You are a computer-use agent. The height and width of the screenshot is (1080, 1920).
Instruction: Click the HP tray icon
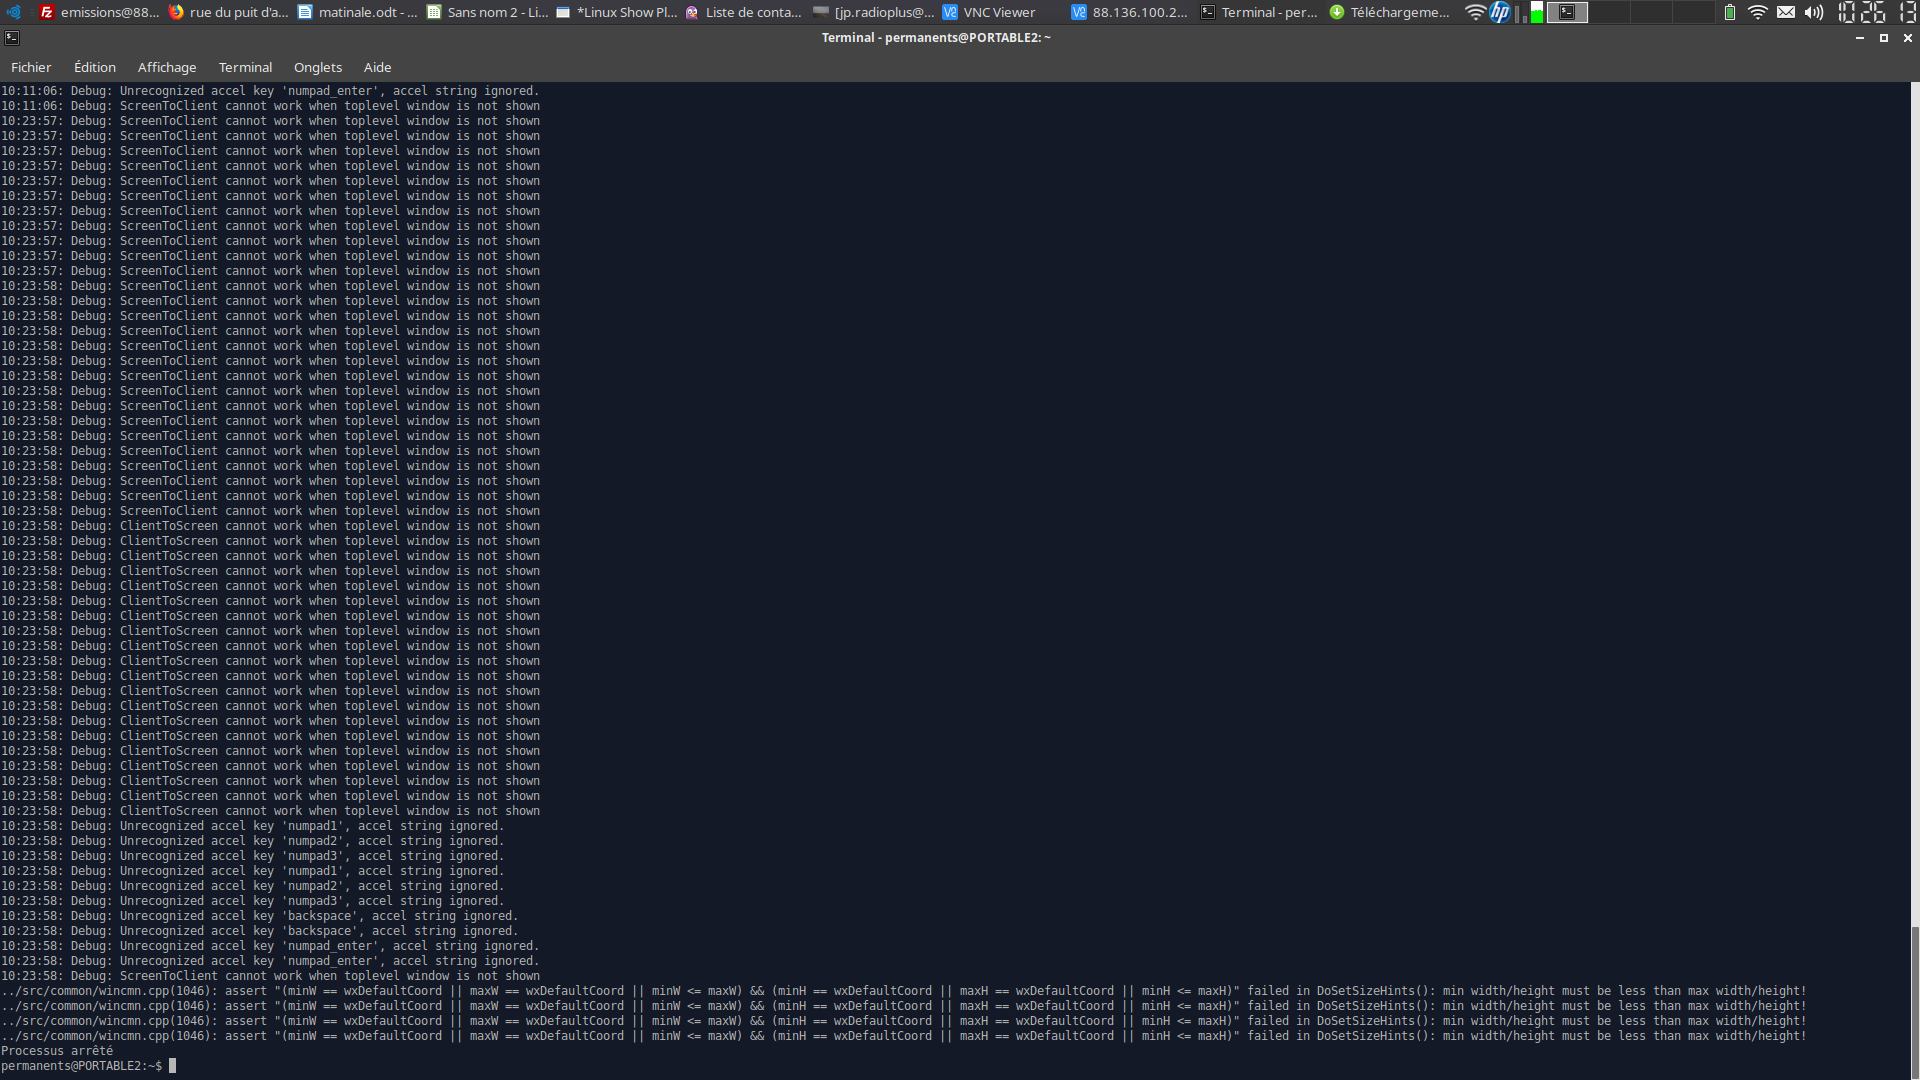(x=1500, y=12)
